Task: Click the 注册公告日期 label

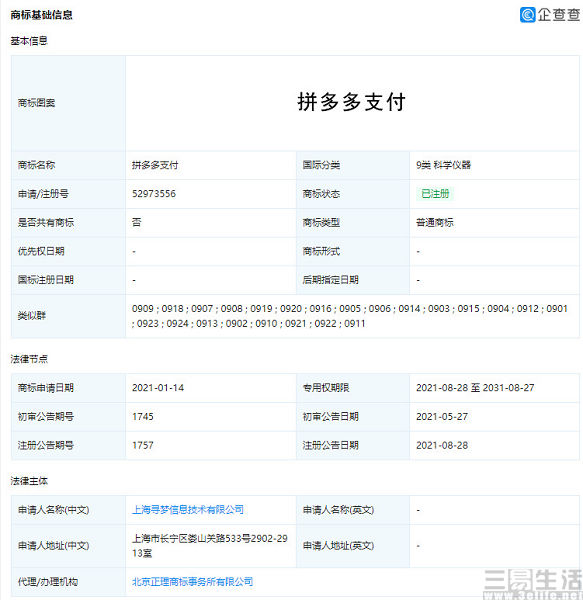Action: (331, 445)
